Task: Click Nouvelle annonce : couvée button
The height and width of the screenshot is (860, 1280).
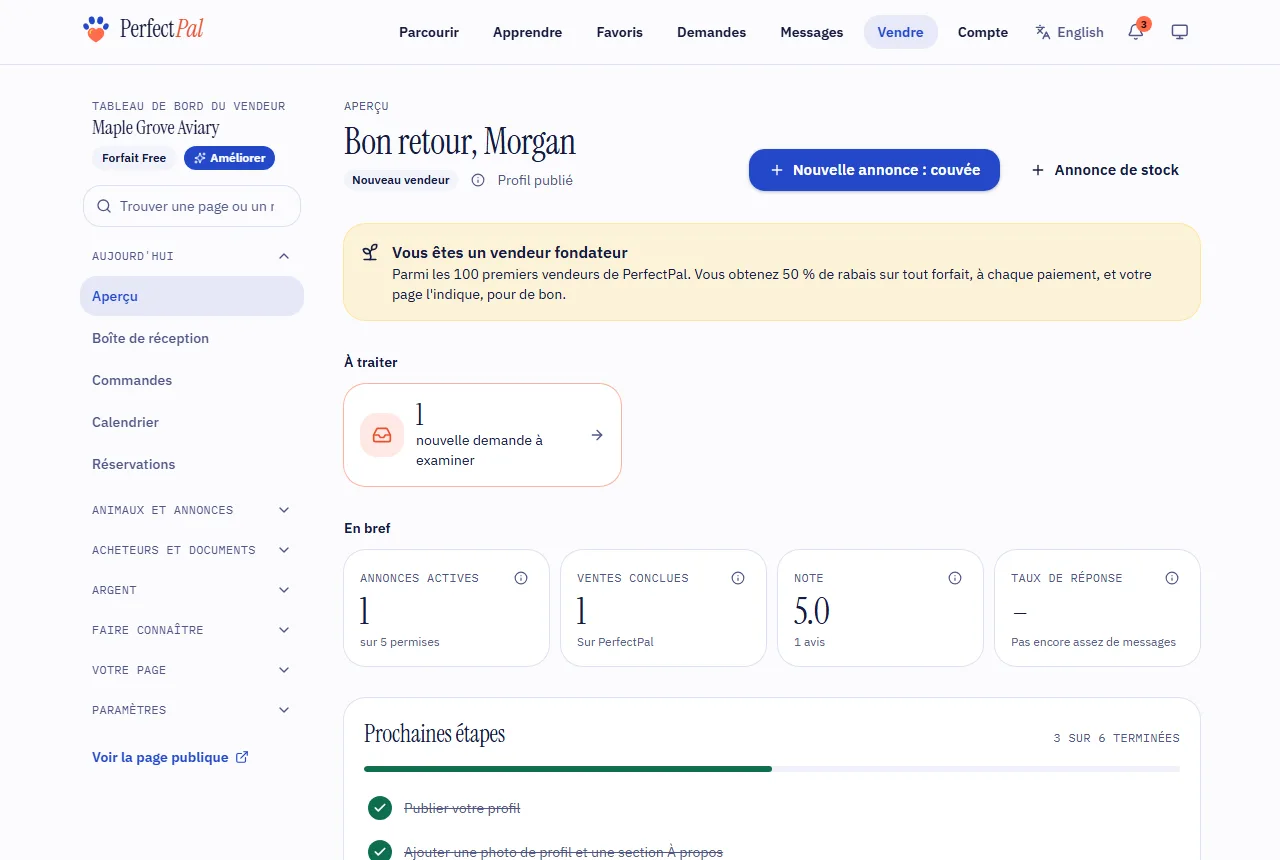Action: [x=874, y=170]
